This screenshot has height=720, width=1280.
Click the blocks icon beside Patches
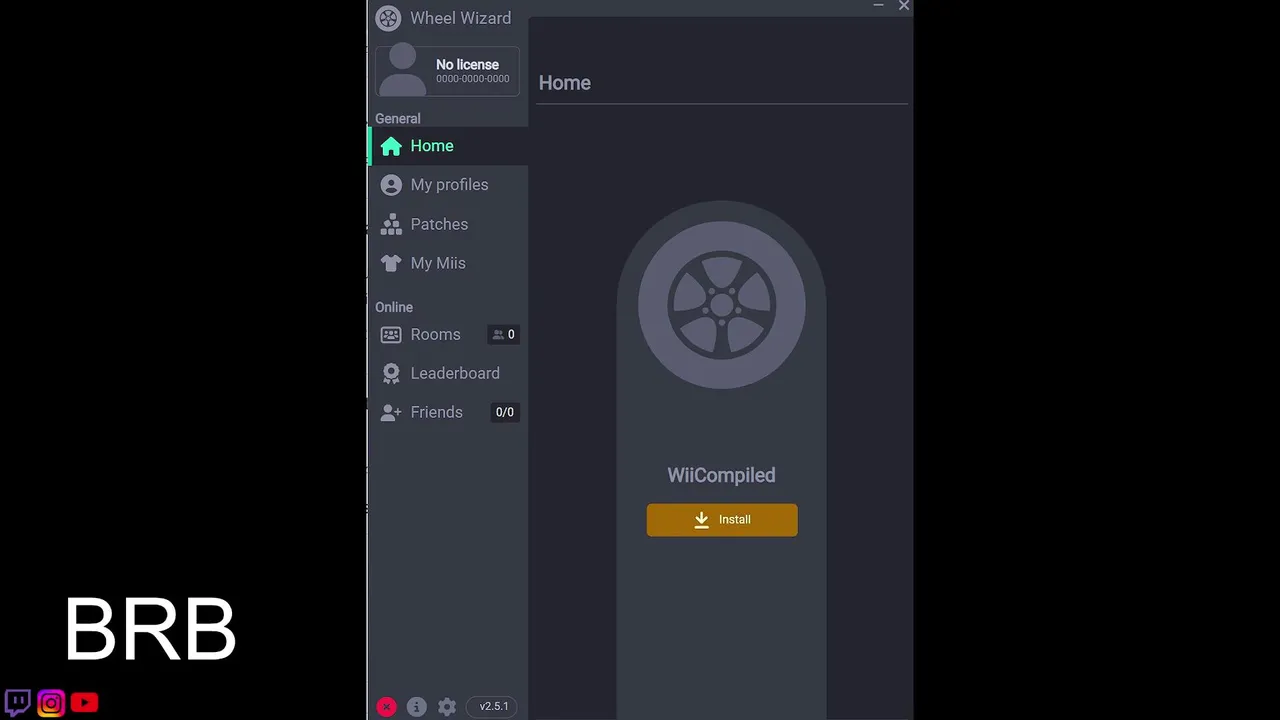click(x=391, y=224)
